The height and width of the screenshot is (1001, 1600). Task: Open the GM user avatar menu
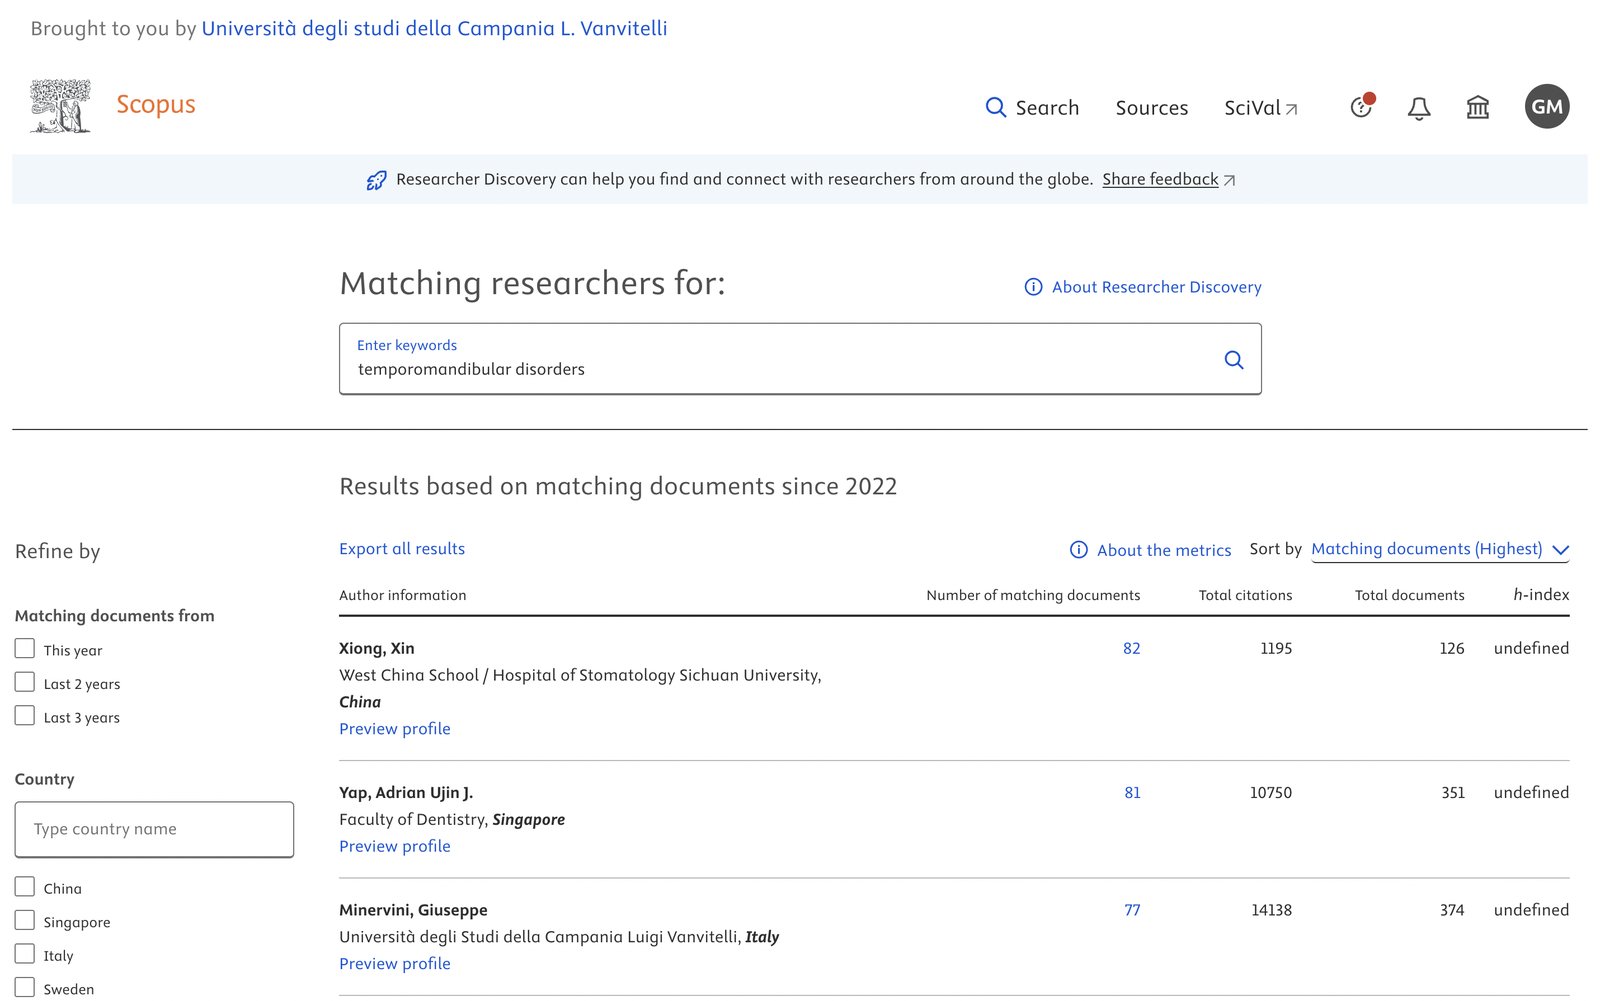(1547, 107)
